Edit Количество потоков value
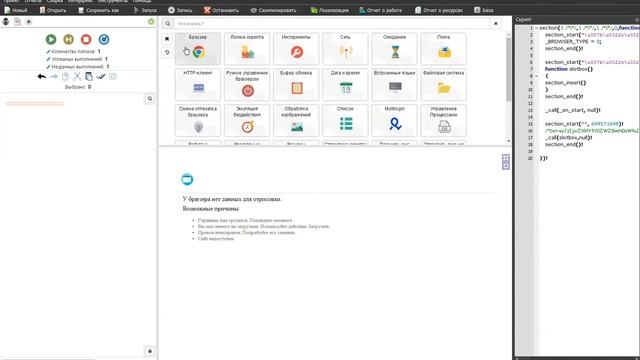The height and width of the screenshot is (360, 640). click(73, 51)
